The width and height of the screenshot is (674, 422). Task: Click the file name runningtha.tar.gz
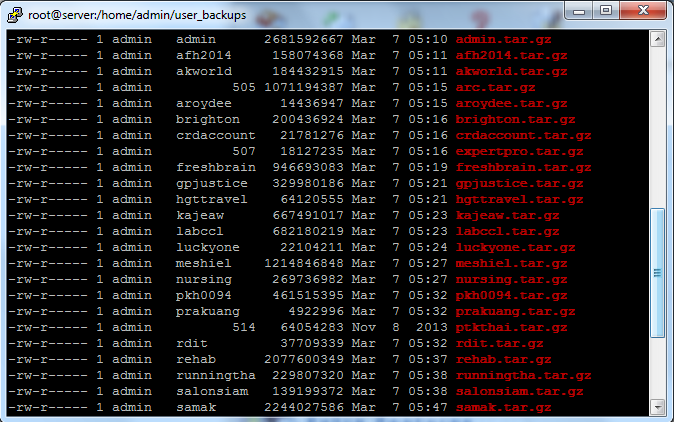523,376
